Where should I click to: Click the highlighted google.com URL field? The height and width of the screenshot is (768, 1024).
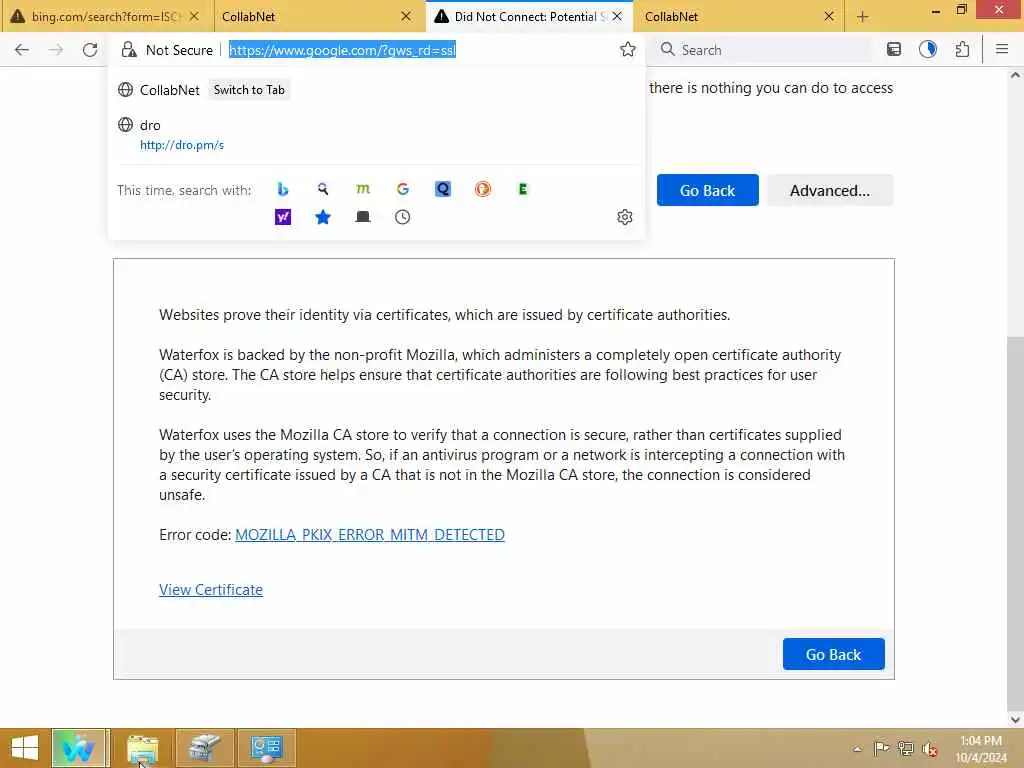tap(342, 50)
